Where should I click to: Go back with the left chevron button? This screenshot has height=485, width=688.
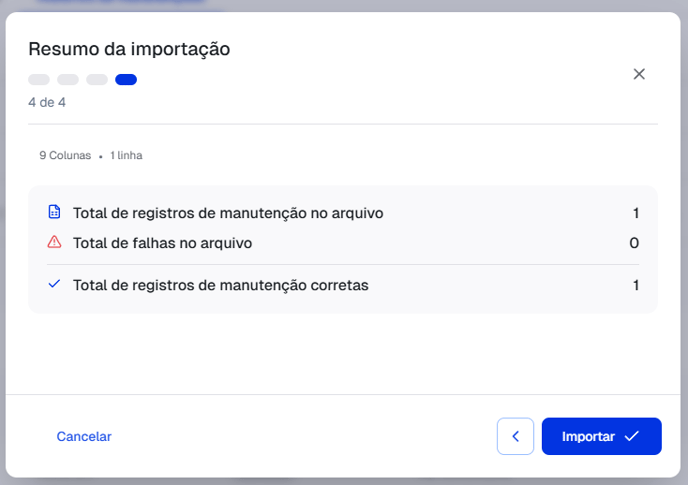[x=515, y=436]
